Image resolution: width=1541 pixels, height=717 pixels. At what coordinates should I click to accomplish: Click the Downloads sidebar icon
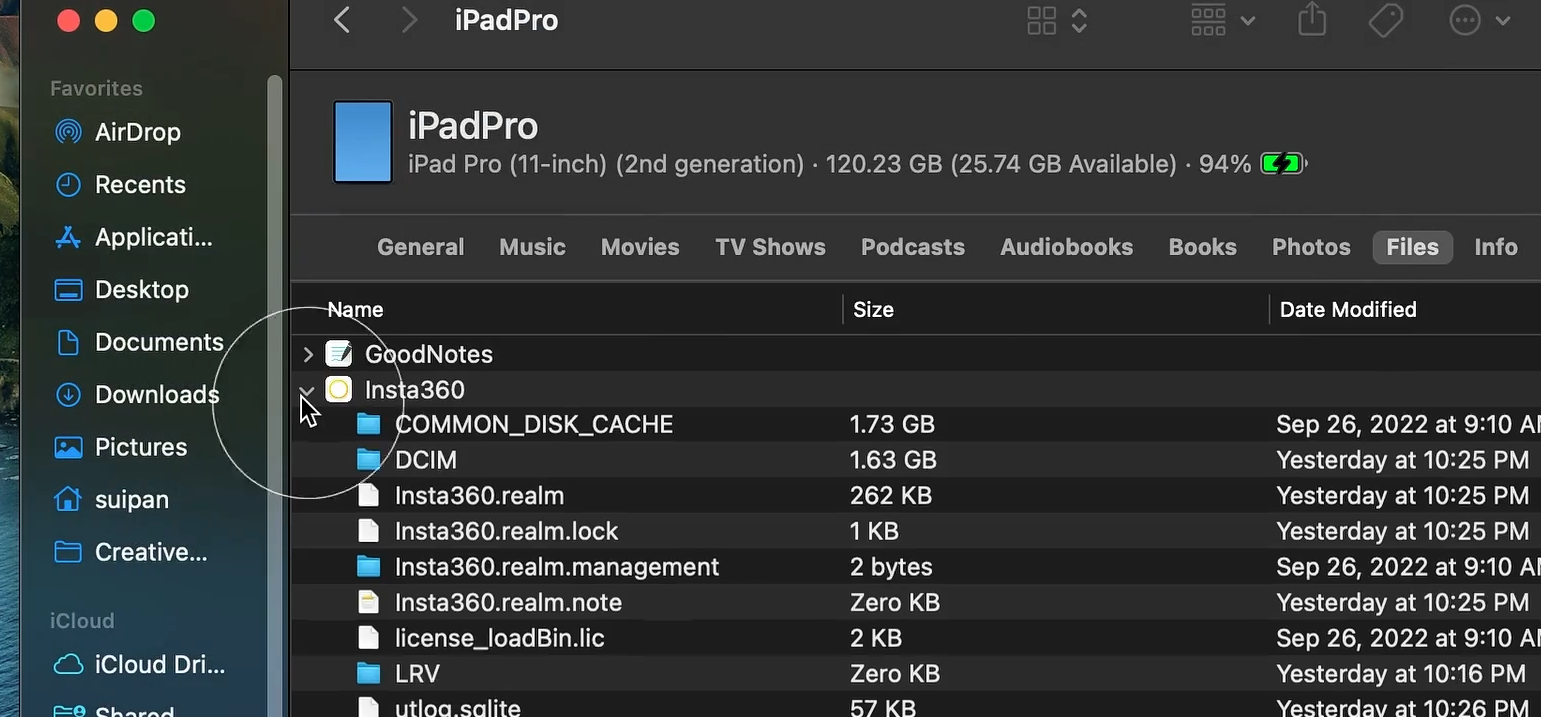click(x=68, y=395)
